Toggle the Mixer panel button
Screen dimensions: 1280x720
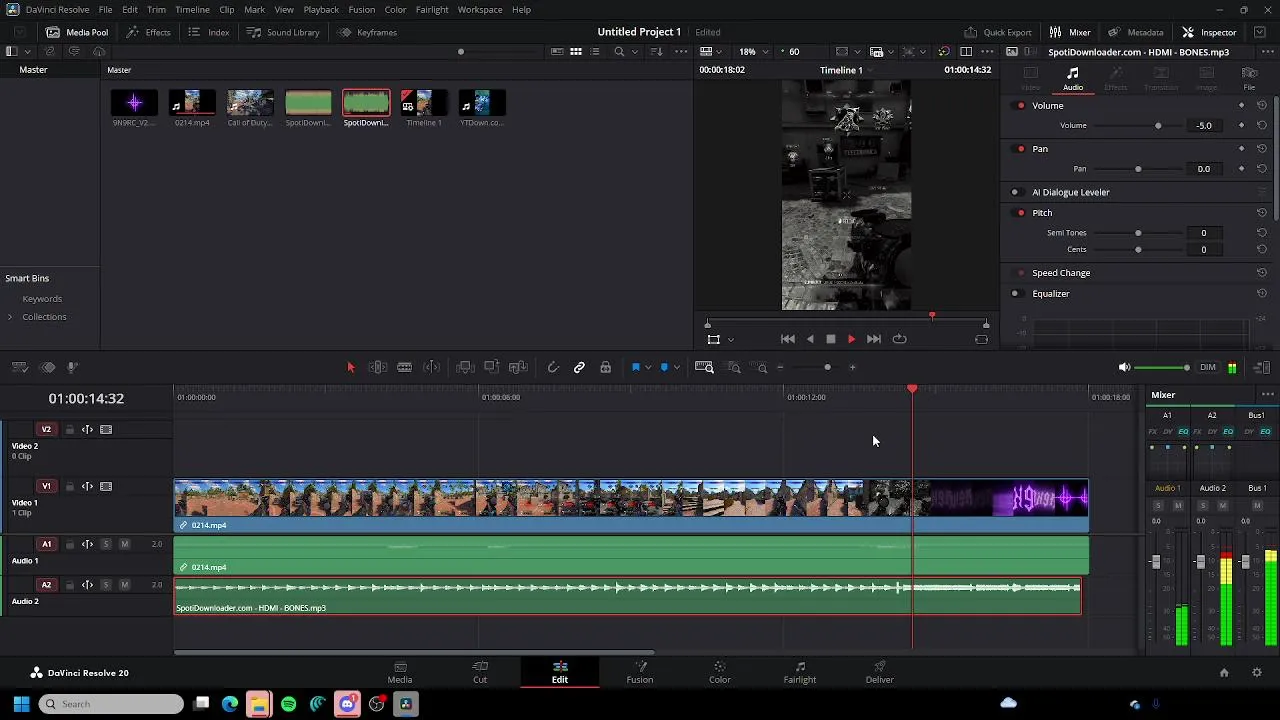click(x=1070, y=32)
